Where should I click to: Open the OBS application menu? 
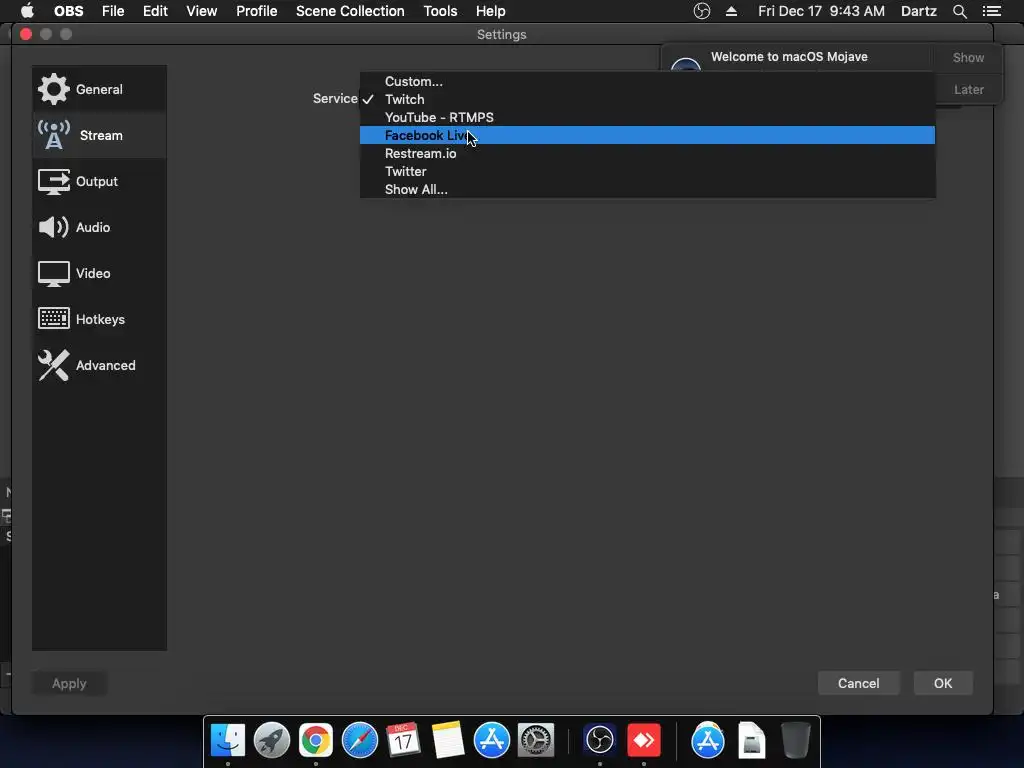[69, 11]
